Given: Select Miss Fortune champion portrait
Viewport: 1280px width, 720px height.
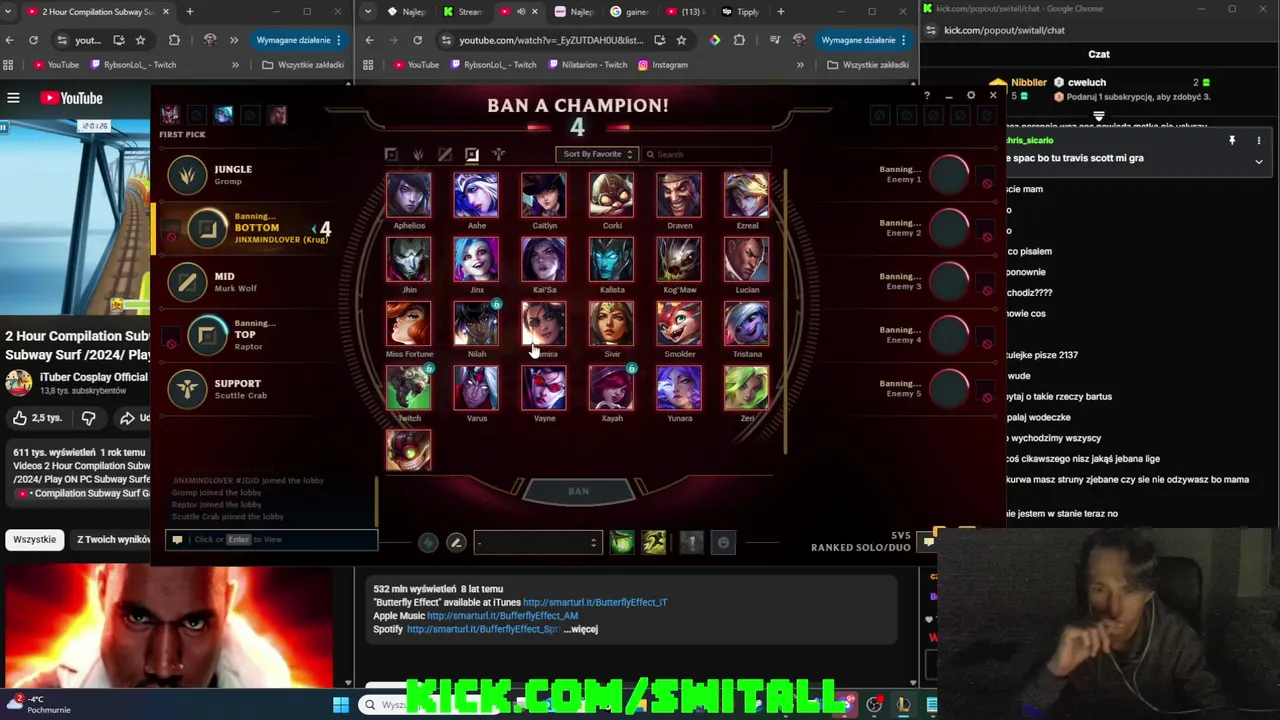Looking at the screenshot, I should 409,323.
